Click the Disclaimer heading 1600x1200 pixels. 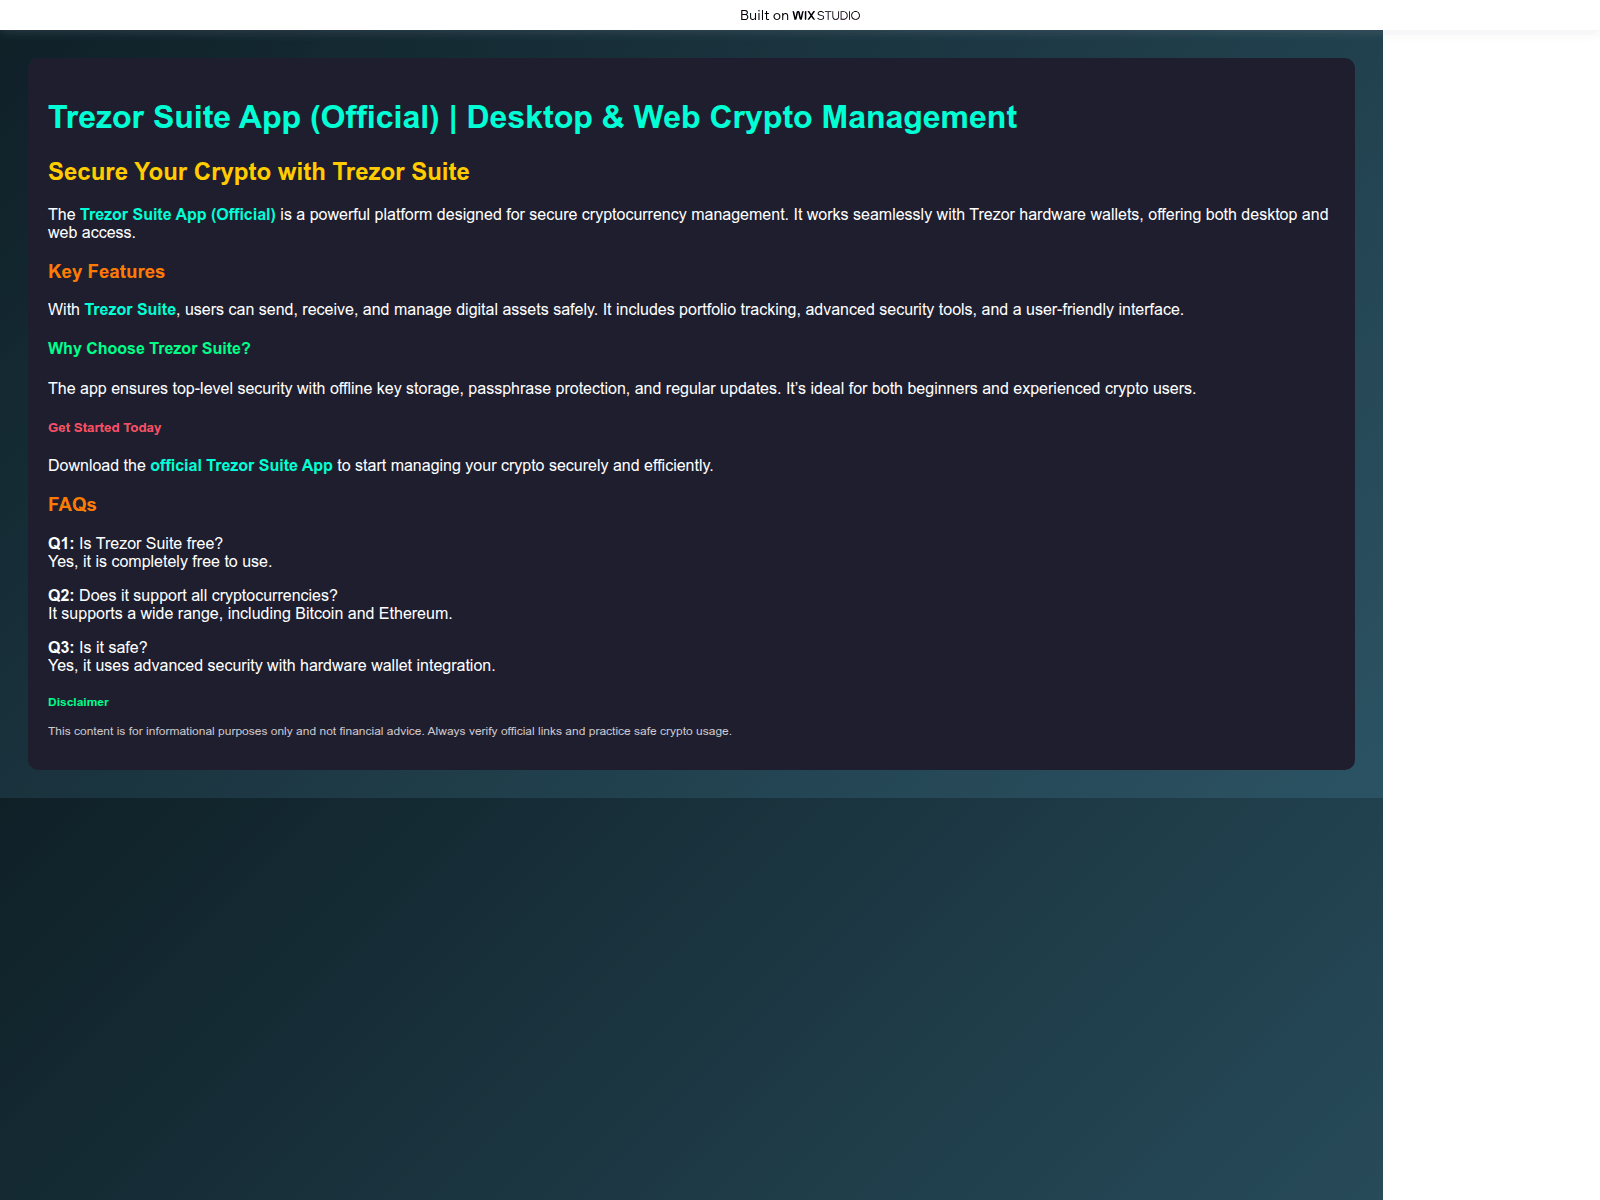coord(78,703)
